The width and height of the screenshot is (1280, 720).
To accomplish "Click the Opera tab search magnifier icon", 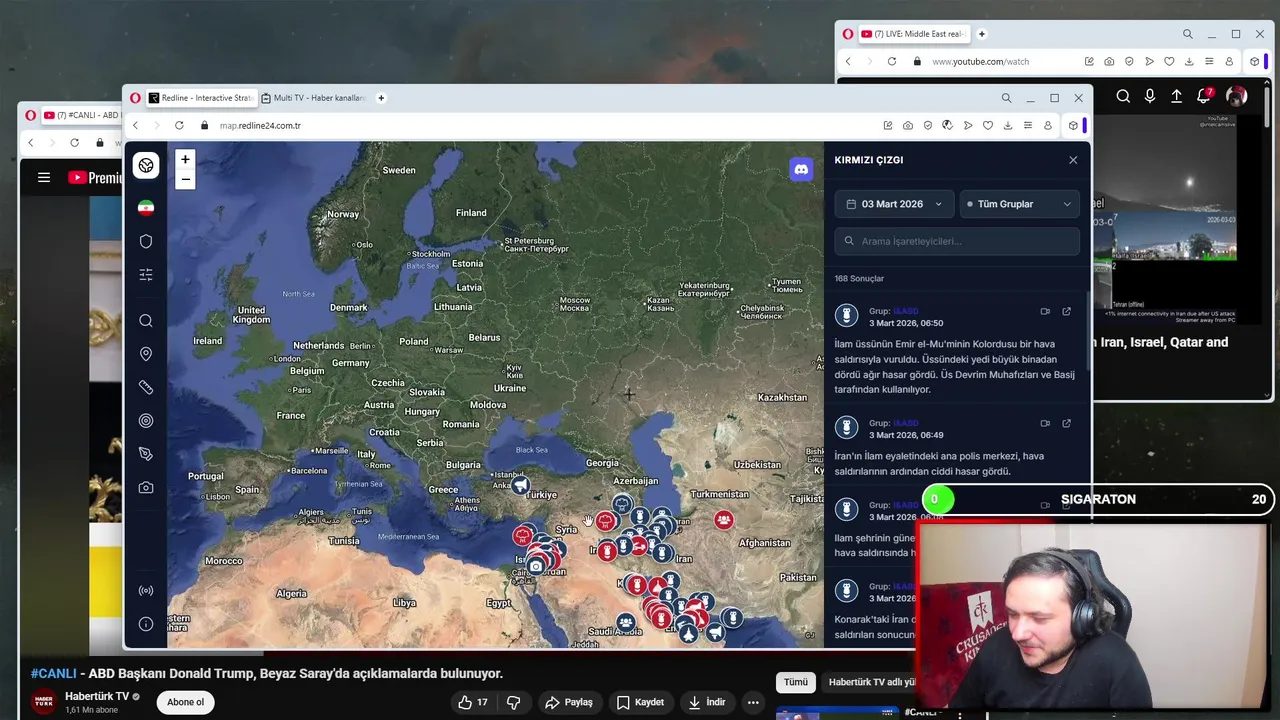I will point(1006,98).
